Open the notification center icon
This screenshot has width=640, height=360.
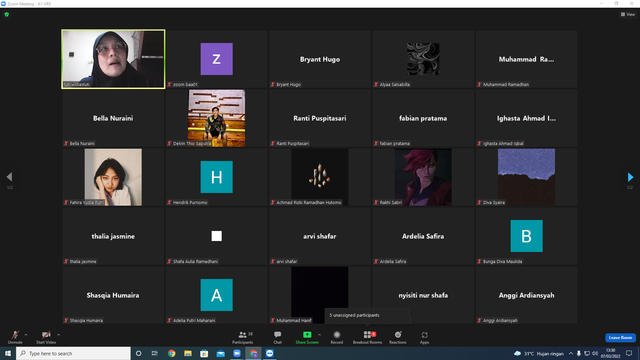click(629, 353)
